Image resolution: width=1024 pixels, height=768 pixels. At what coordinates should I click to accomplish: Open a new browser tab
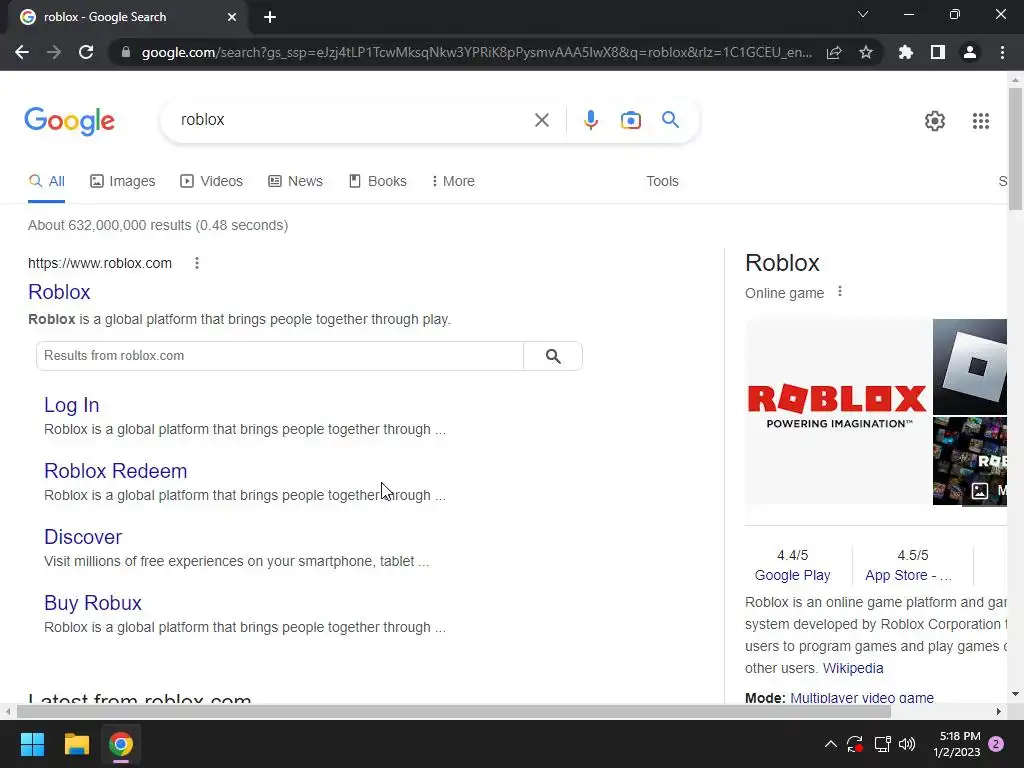click(x=270, y=17)
